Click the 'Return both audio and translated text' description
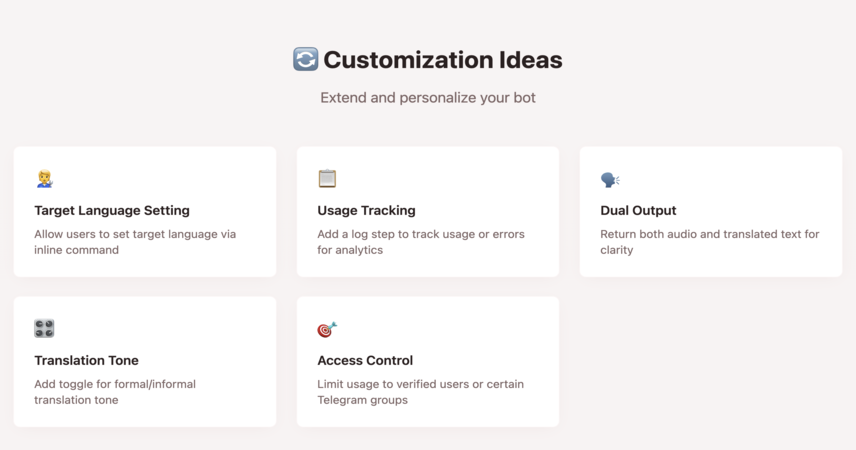 click(710, 242)
